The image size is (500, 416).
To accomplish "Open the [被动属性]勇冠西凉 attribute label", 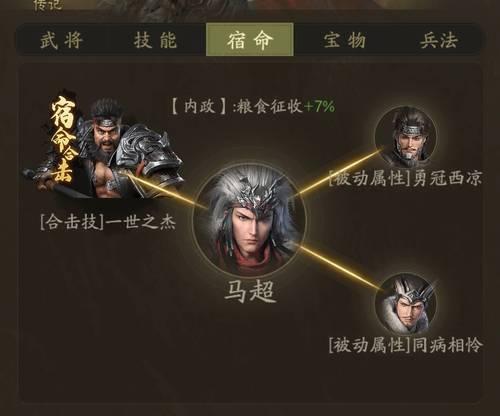I will 405,178.
